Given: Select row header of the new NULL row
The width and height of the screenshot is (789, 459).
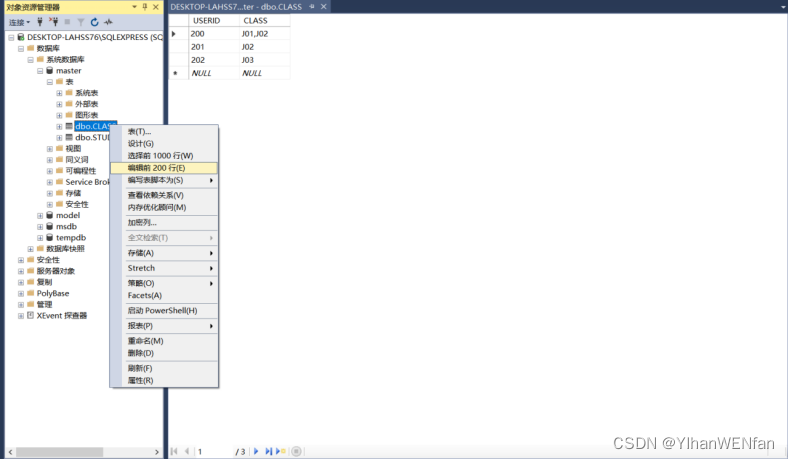Looking at the screenshot, I should (178, 73).
